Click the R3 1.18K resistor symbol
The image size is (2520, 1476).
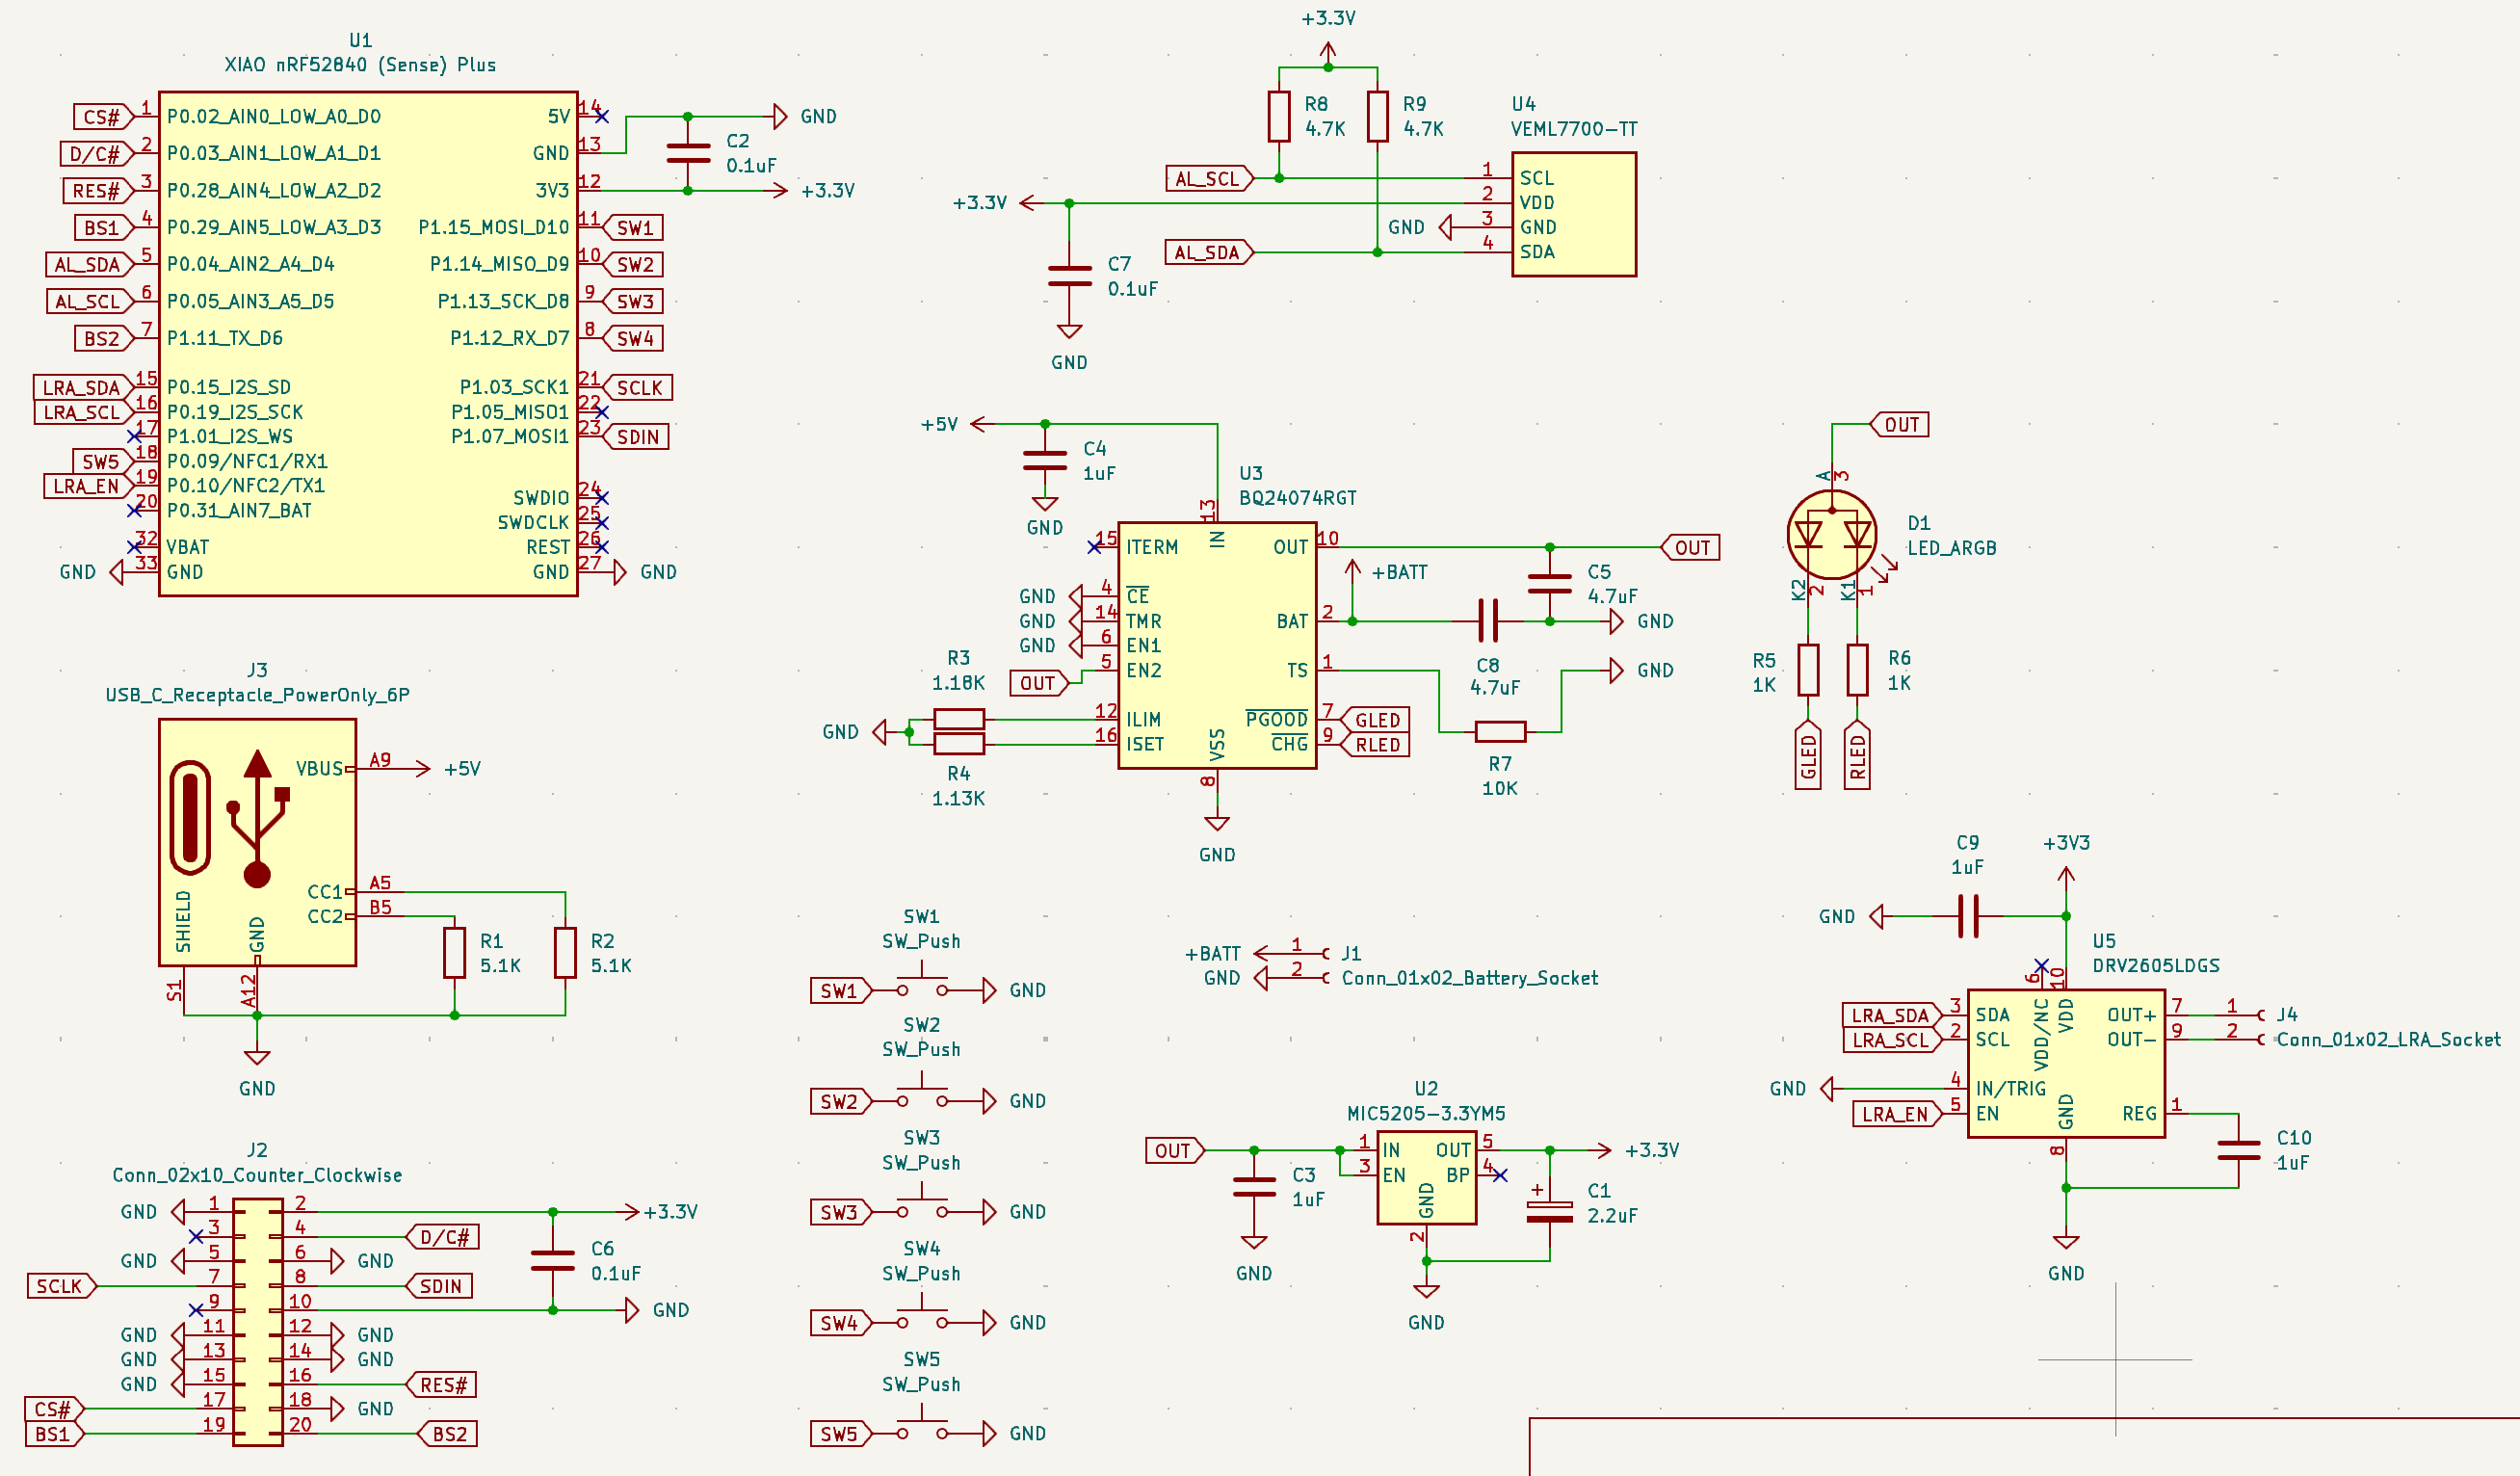click(959, 719)
